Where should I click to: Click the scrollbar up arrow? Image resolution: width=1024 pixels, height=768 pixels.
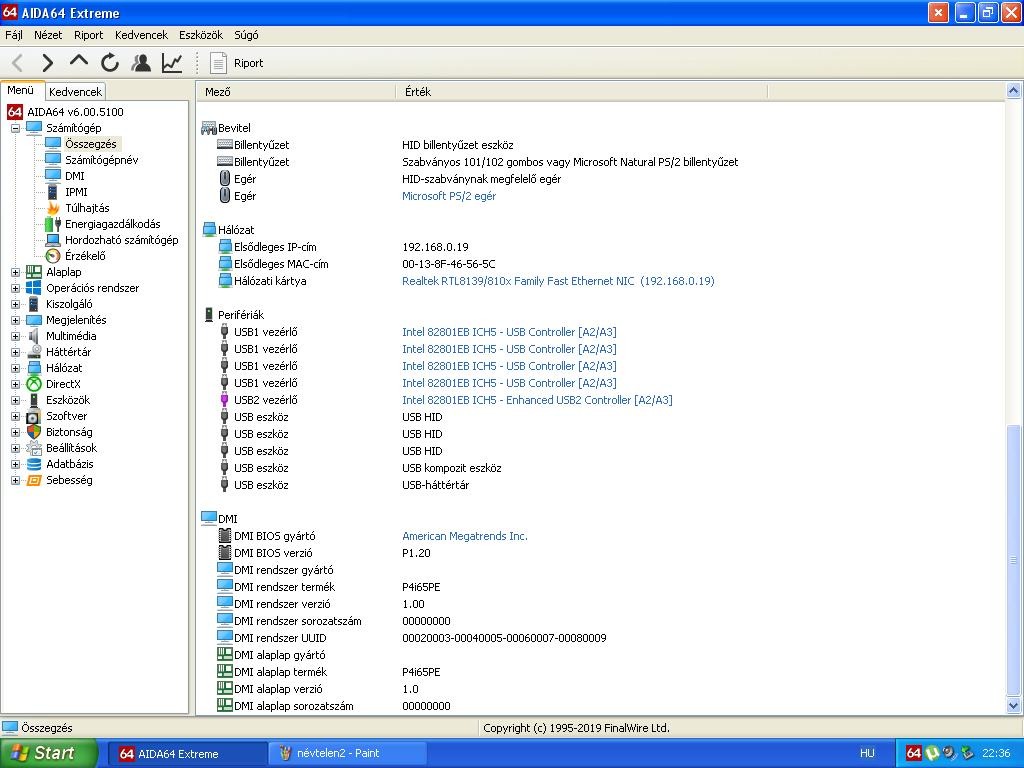coord(1014,91)
